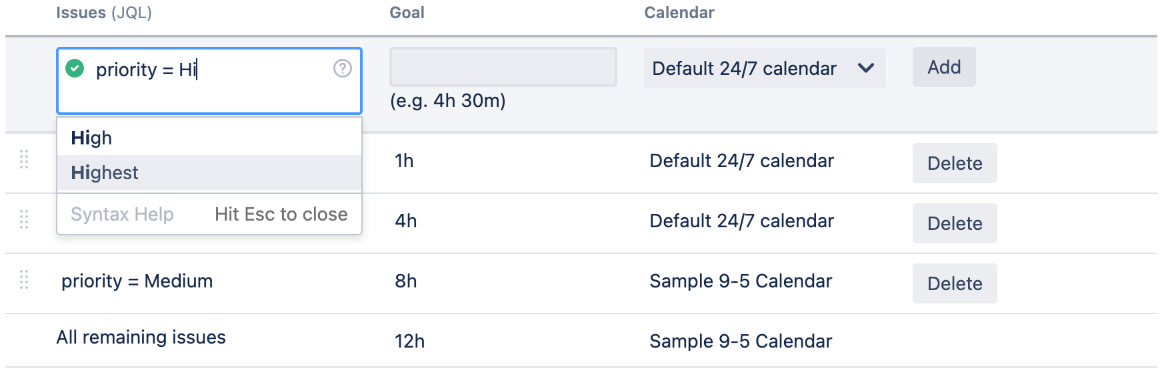1163x373 pixels.
Task: Click the drag handle beside the 4h row
Action: tap(24, 219)
